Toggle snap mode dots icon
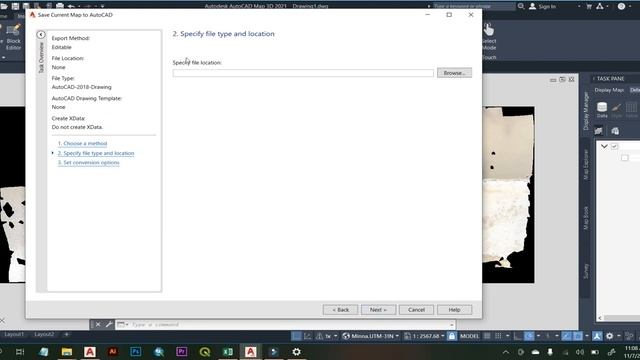Viewport: 640px width, 360px height. [498, 336]
